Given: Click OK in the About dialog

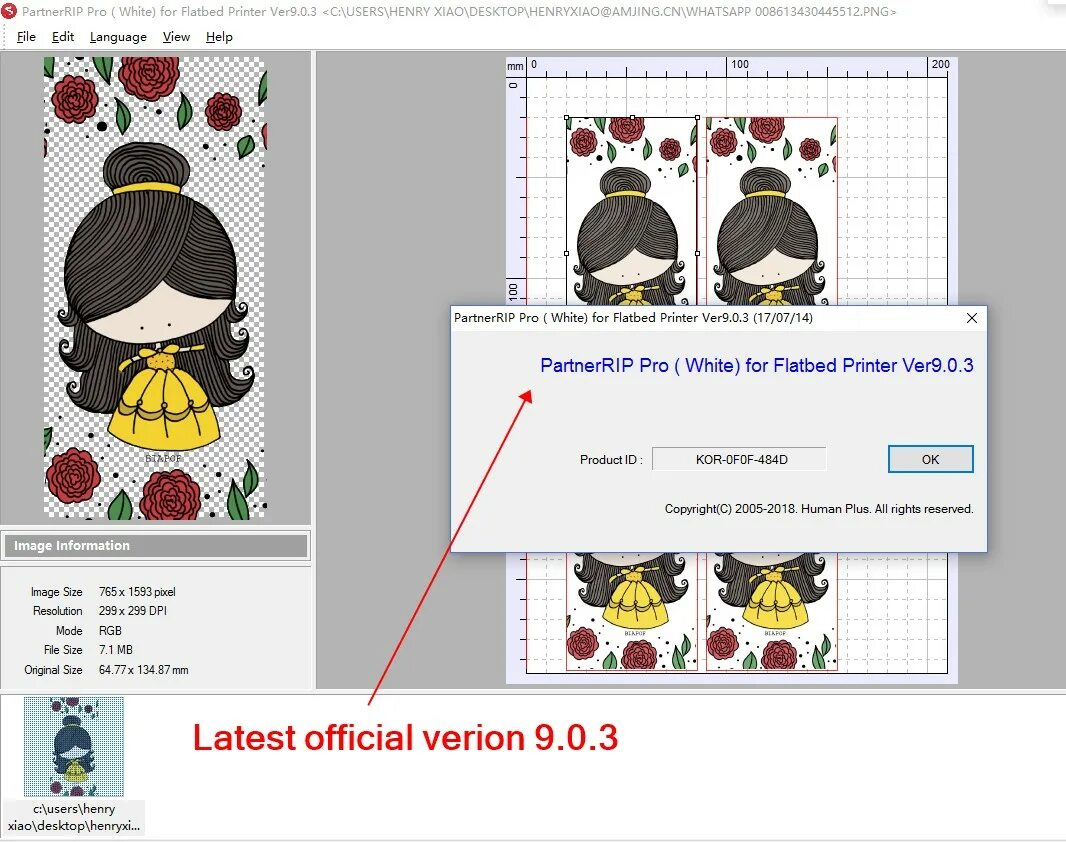Looking at the screenshot, I should coord(930,459).
